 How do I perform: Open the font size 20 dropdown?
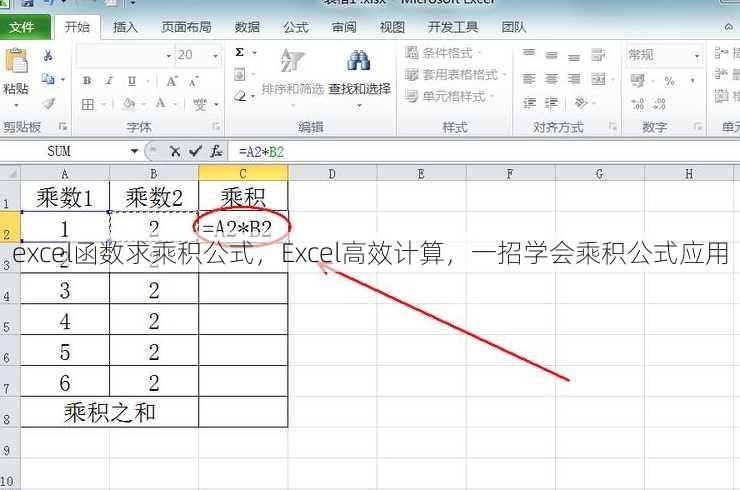coord(215,56)
